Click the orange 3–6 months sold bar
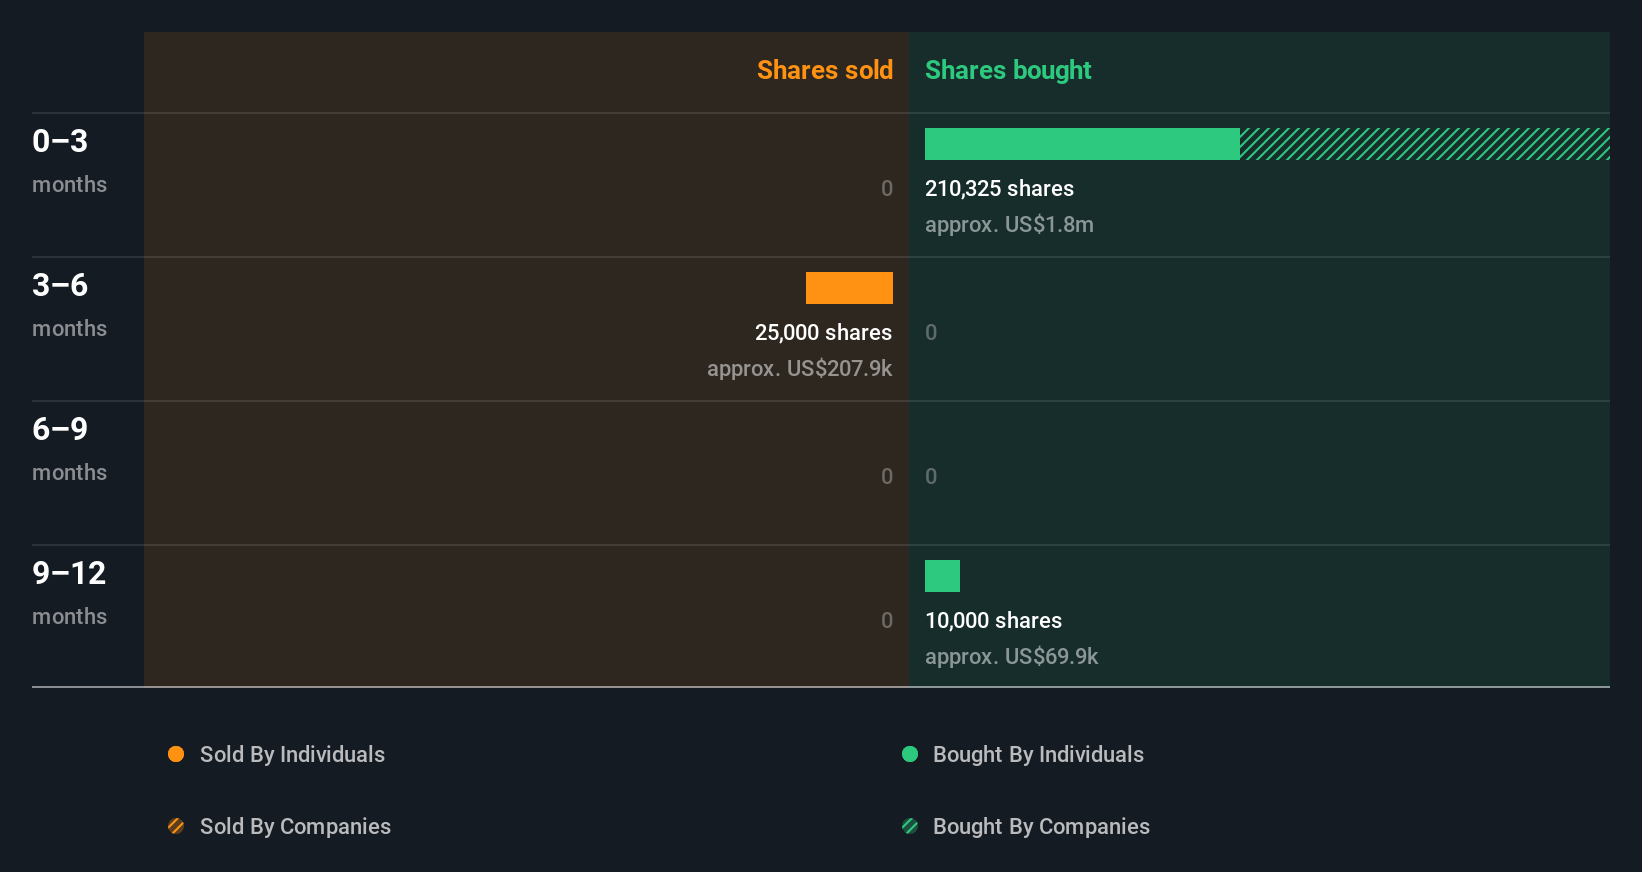The image size is (1642, 872). tap(849, 288)
